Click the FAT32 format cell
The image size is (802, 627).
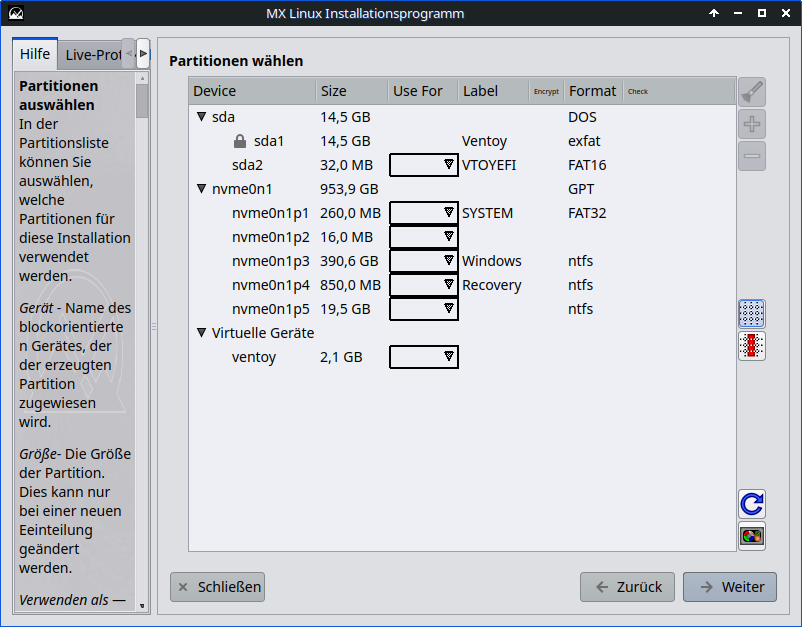587,213
